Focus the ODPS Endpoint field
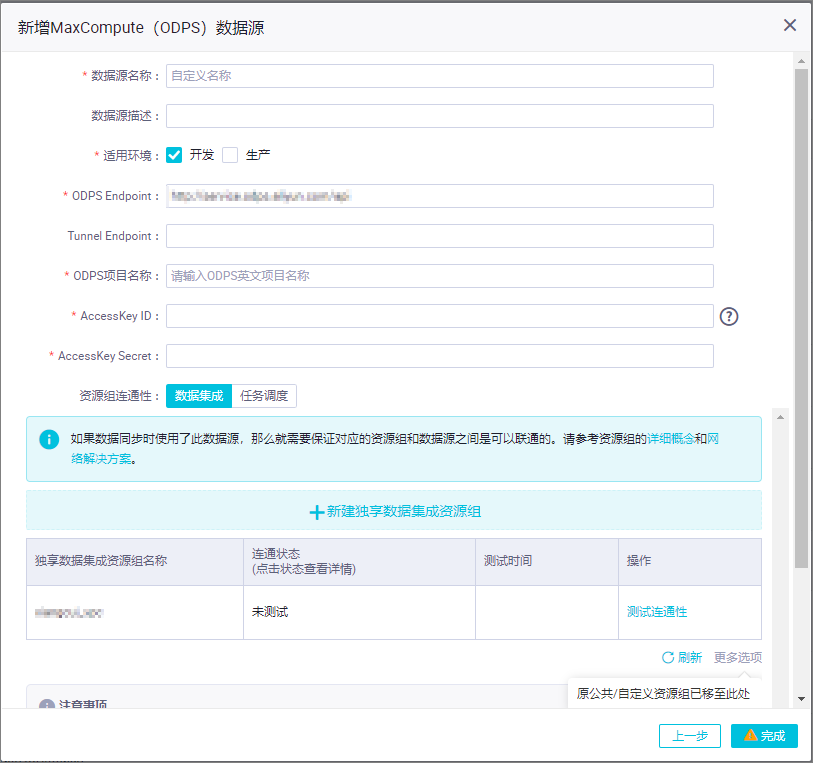Image resolution: width=813 pixels, height=763 pixels. [x=440, y=196]
